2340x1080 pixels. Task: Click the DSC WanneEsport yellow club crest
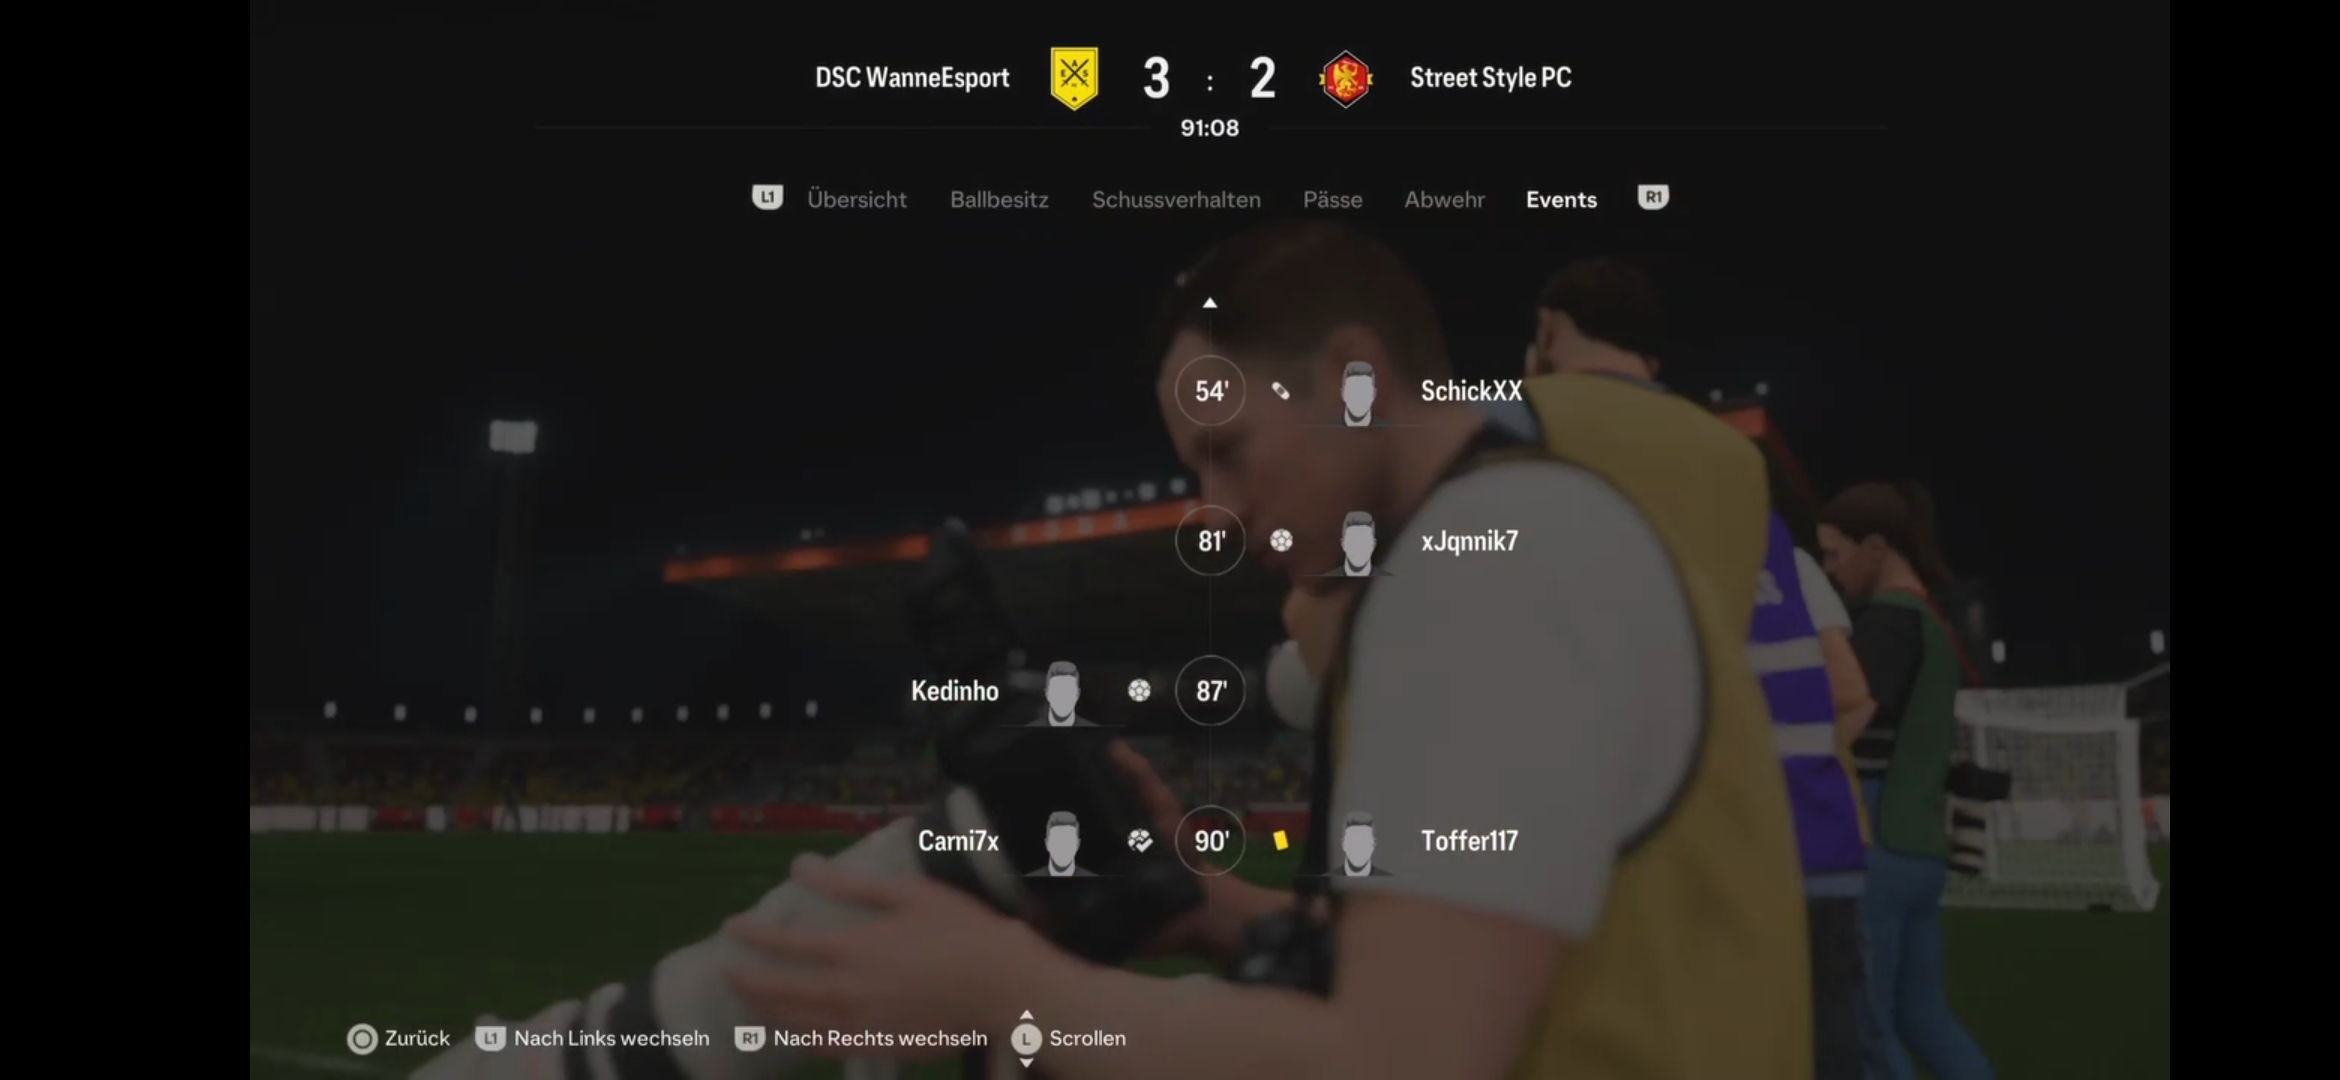[1074, 78]
